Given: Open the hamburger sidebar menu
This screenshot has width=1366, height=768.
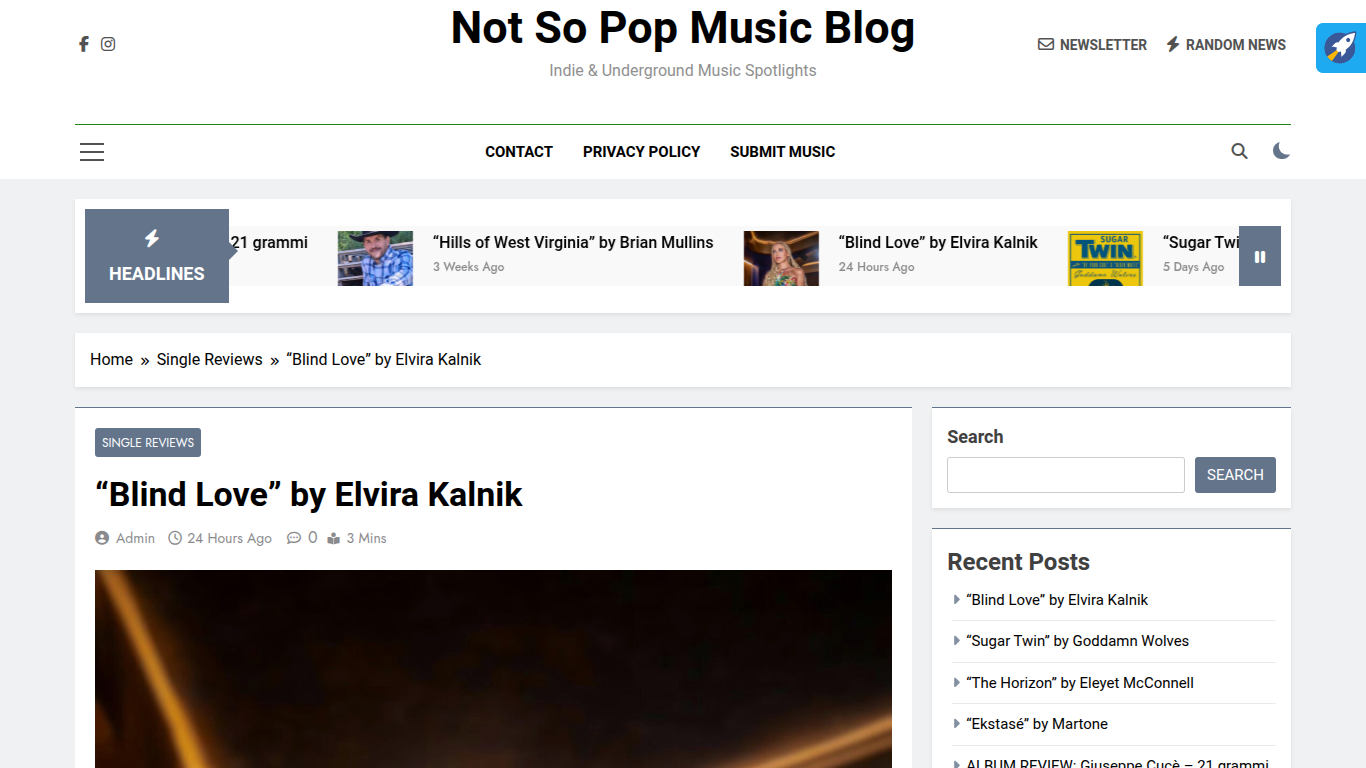Looking at the screenshot, I should (92, 152).
